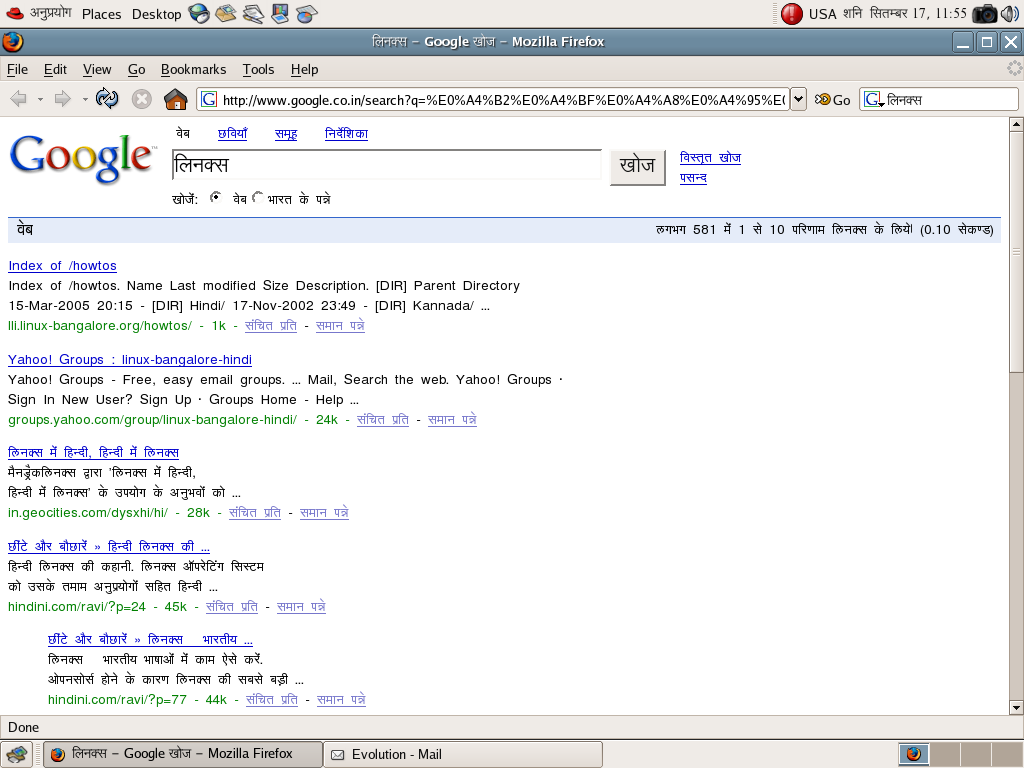Click the USA keyboard layout indicator
This screenshot has width=1024, height=768.
(822, 14)
